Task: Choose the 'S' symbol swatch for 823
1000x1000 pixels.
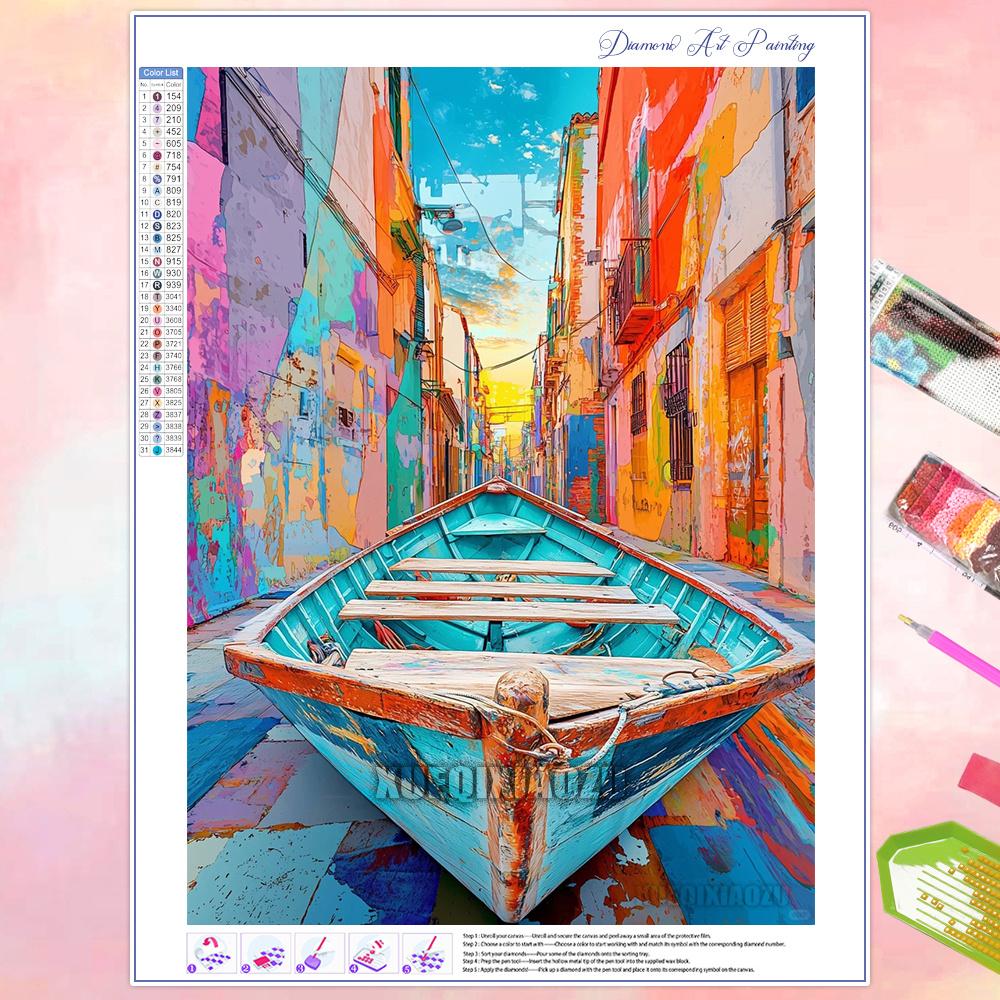Action: point(157,226)
